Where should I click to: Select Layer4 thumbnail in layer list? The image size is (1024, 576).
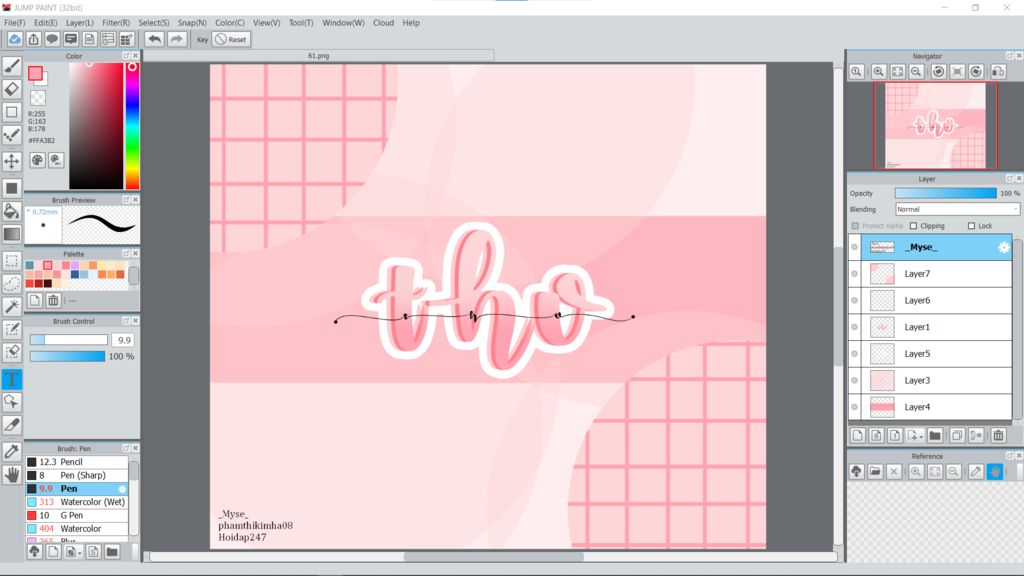point(882,407)
